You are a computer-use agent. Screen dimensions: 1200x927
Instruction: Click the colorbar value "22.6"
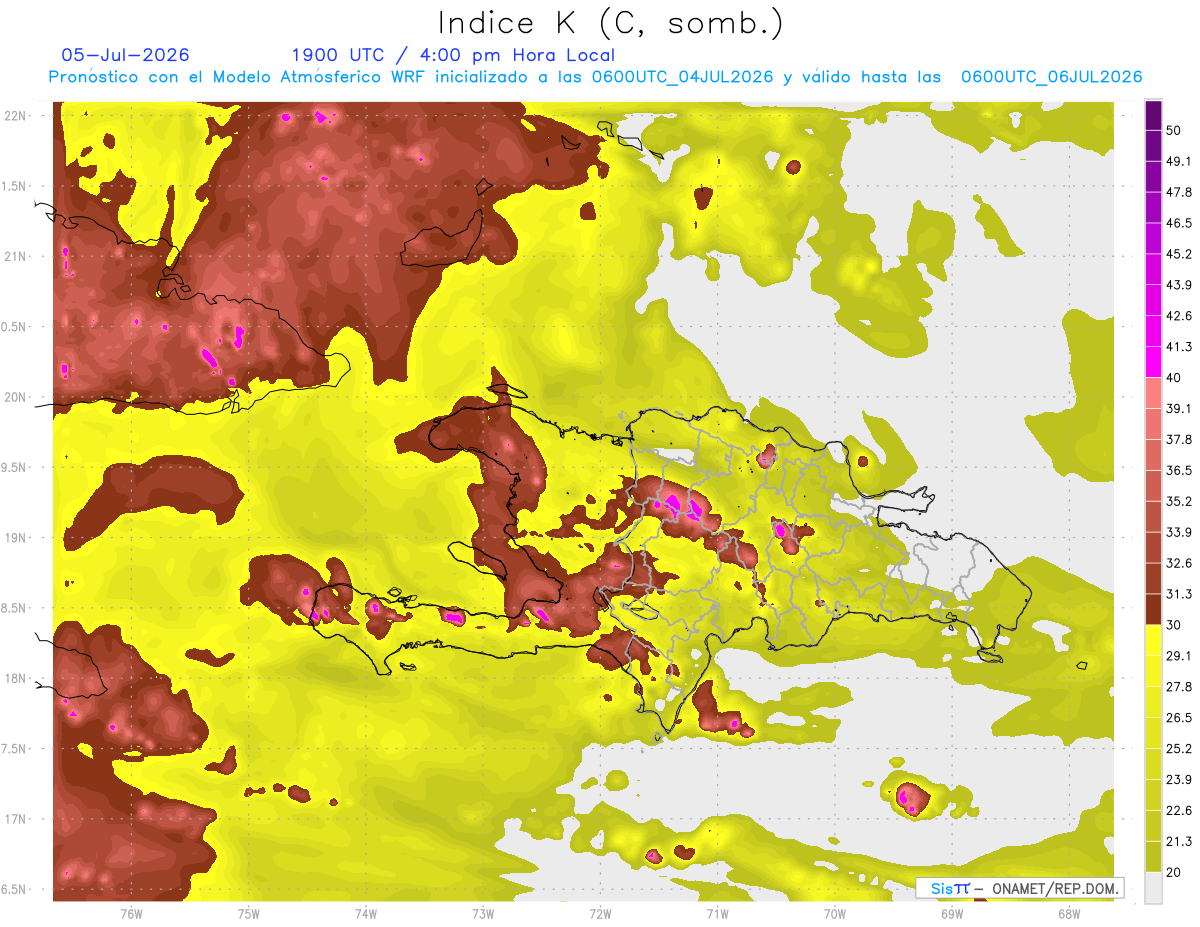tap(1179, 811)
